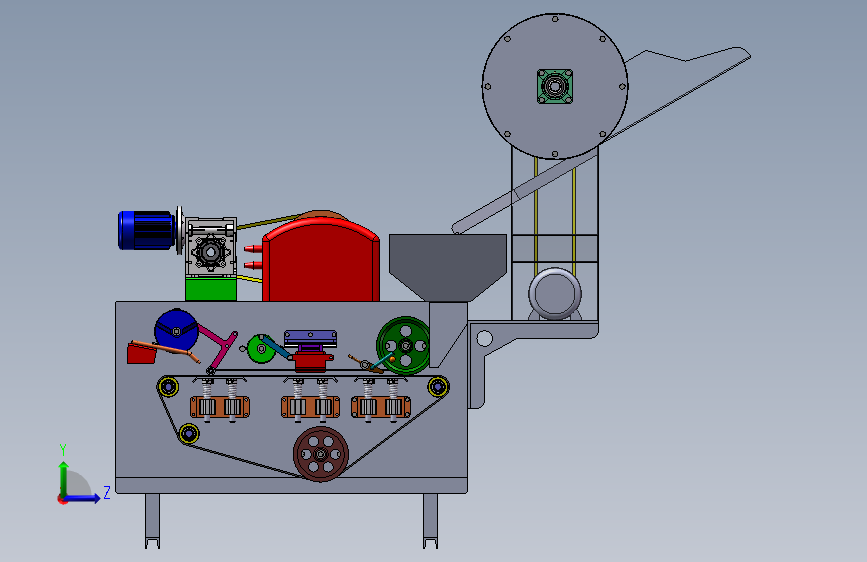Click the red origin ball of the triad
This screenshot has height=562, width=867.
pyautogui.click(x=62, y=499)
